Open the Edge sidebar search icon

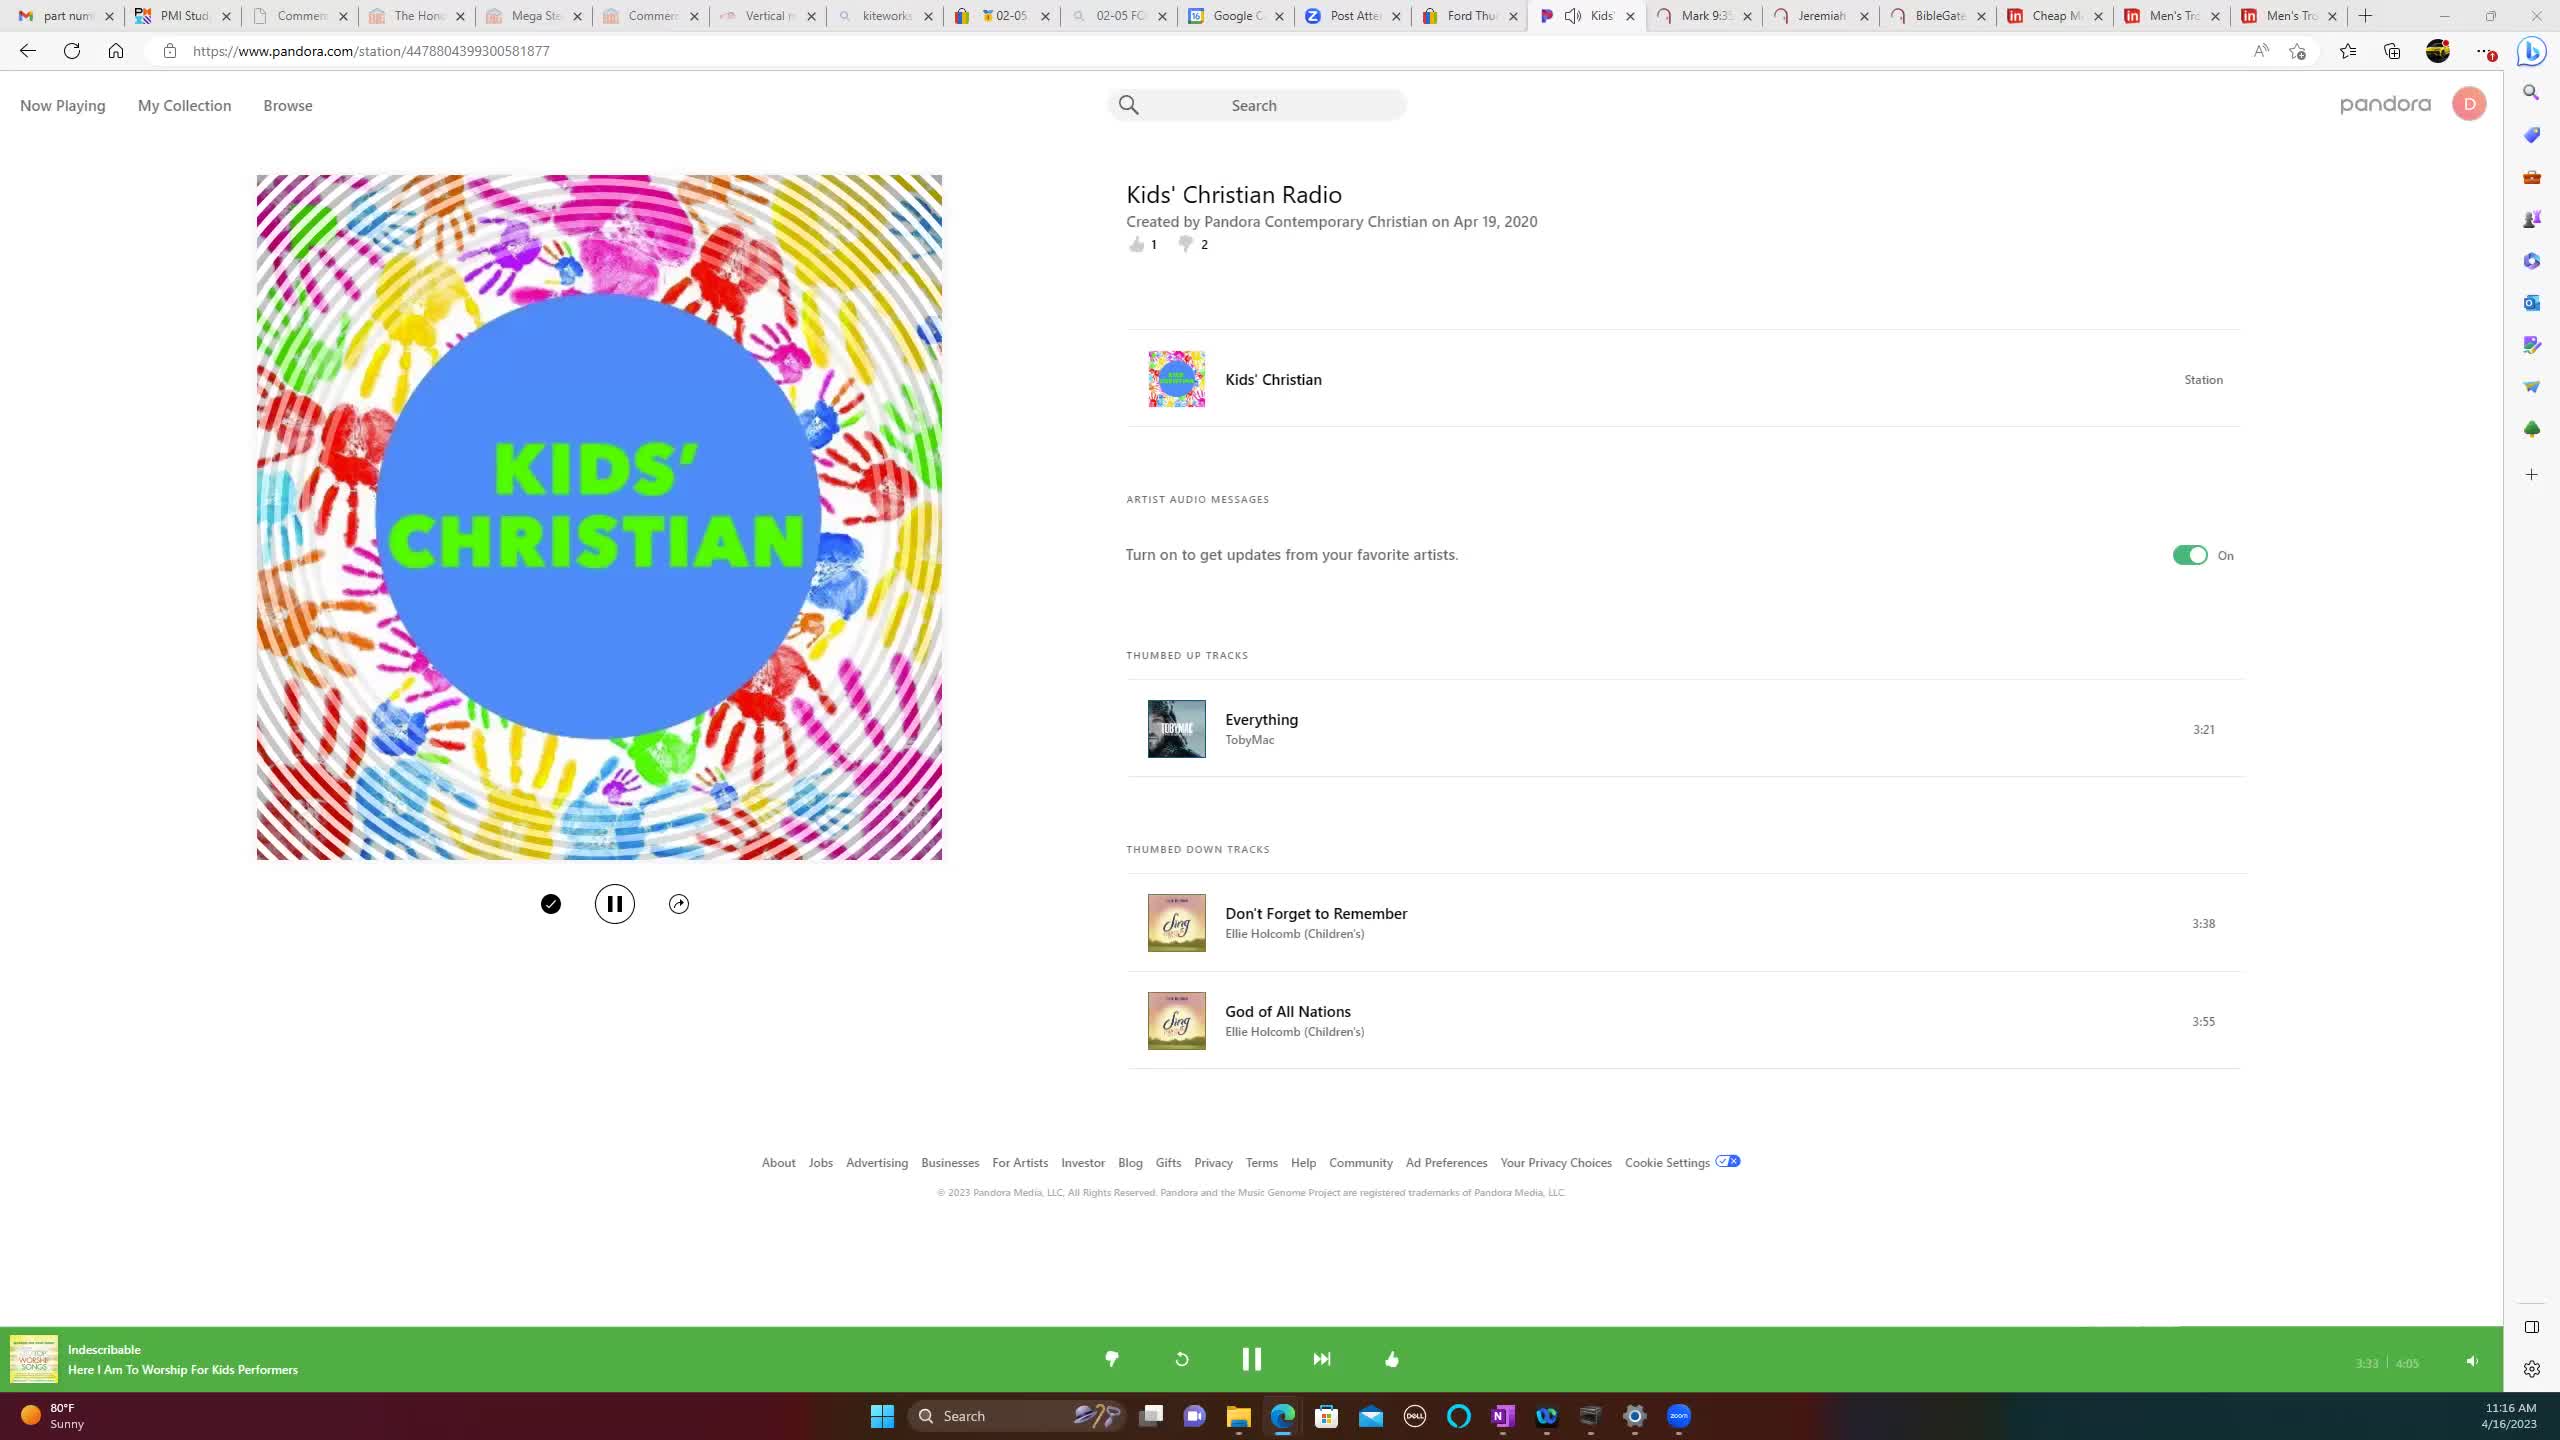coord(2531,92)
